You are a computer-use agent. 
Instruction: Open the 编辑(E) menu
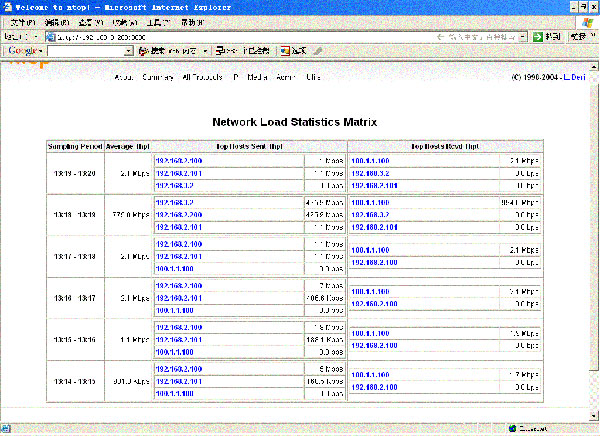tap(57, 23)
